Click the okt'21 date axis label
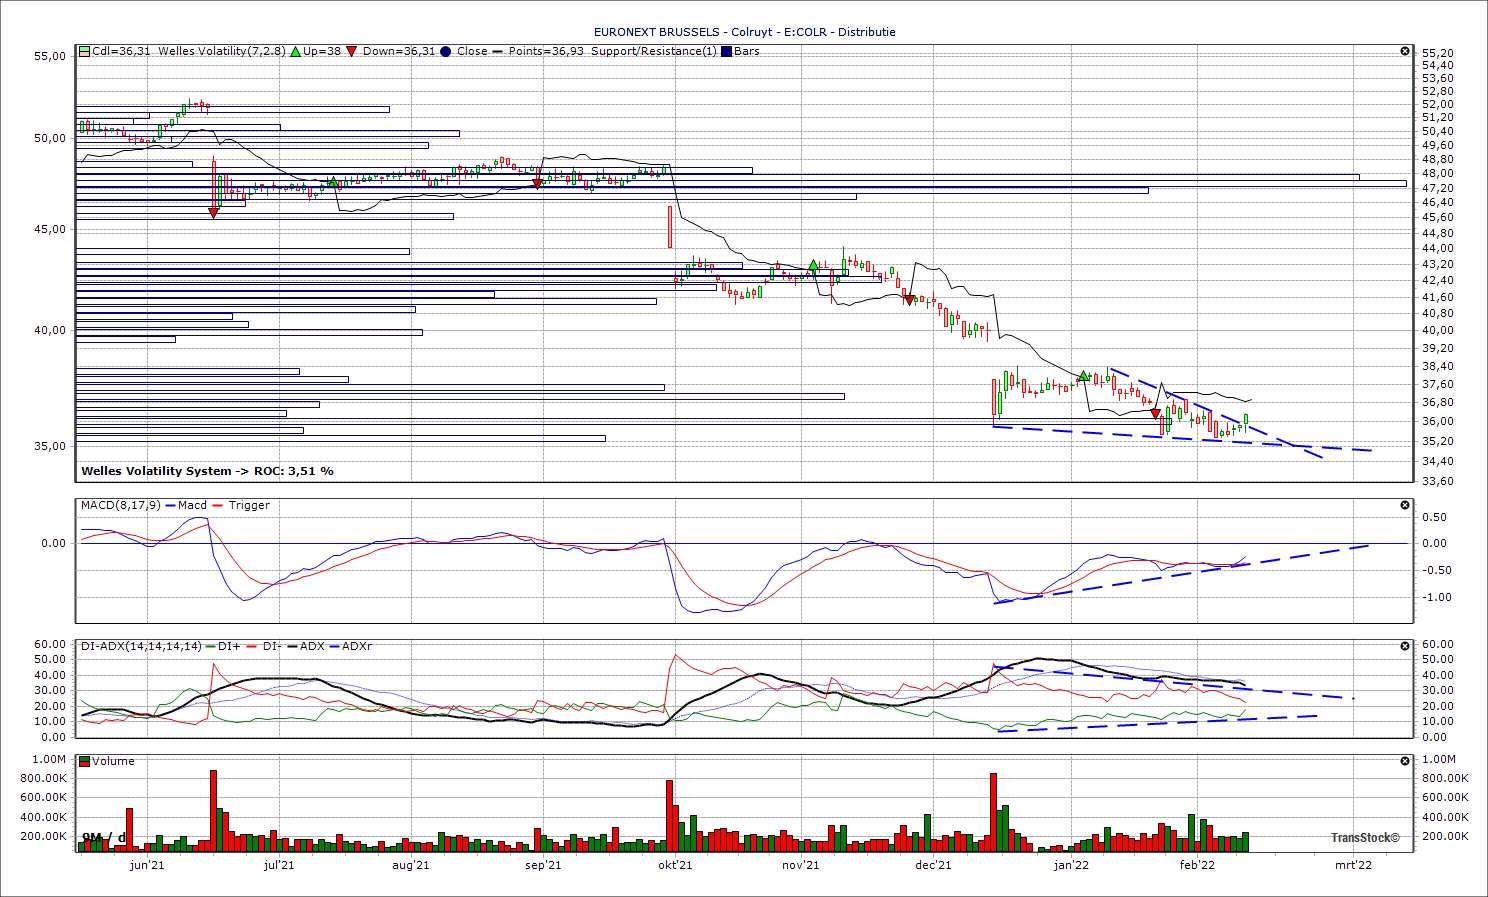Screen dimensions: 1488x897 675,865
